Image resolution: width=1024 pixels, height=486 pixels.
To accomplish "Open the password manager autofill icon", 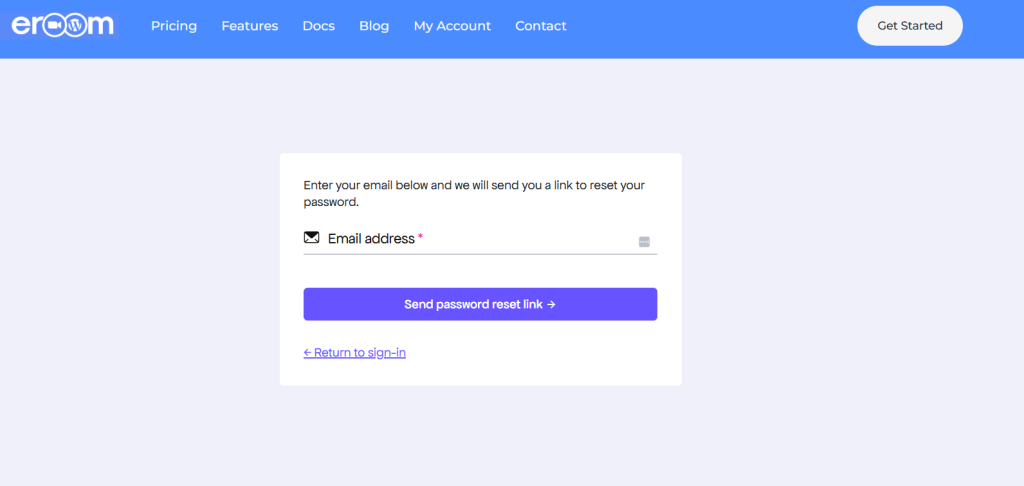I will pyautogui.click(x=644, y=242).
